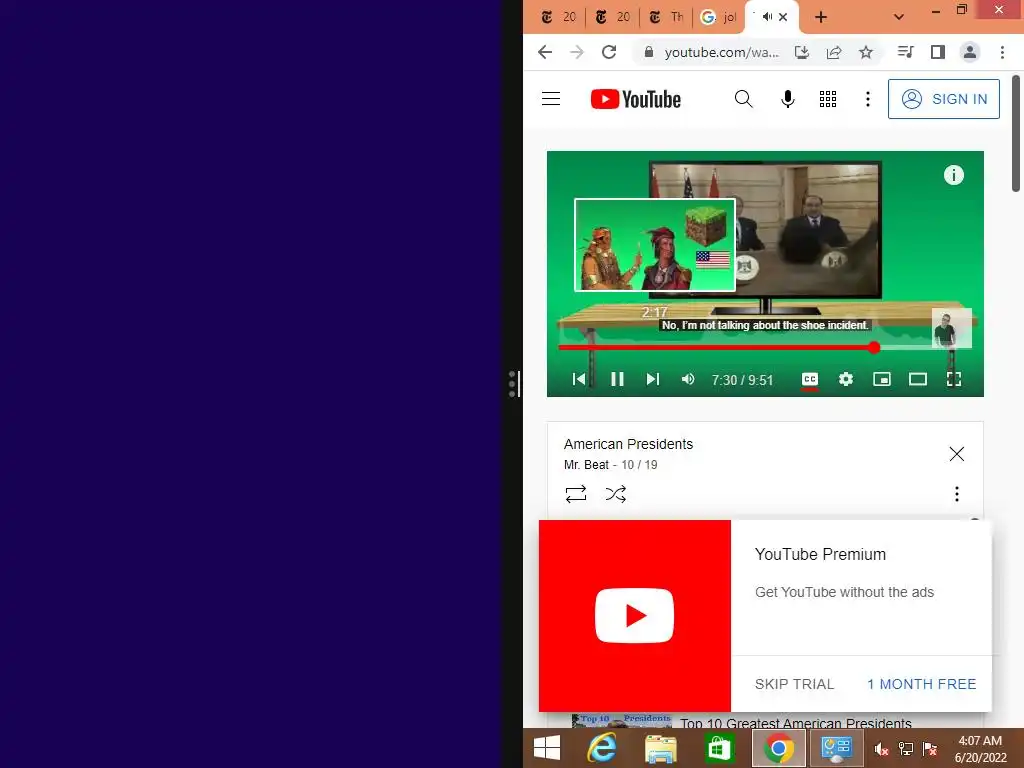
Task: Toggle loop playlist button
Action: [575, 494]
